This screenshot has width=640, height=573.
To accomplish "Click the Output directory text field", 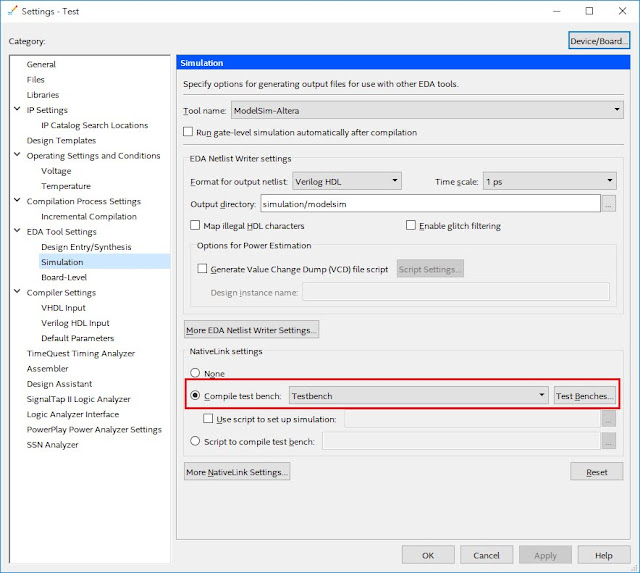I will click(x=430, y=204).
